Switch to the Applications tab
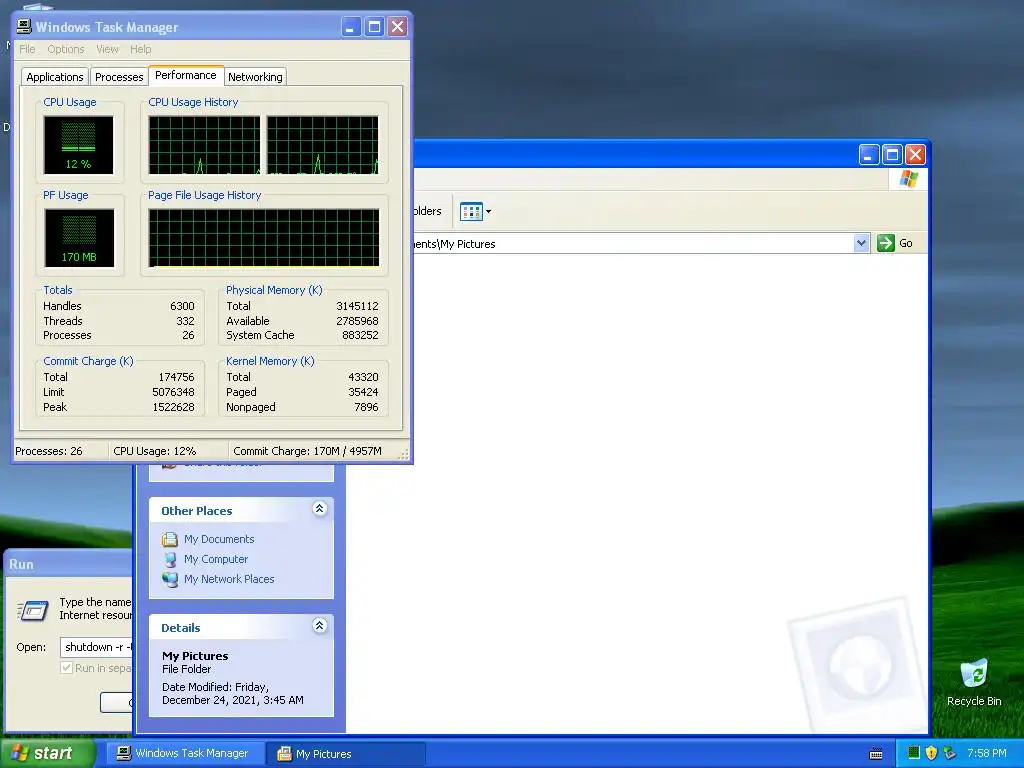Viewport: 1024px width, 768px height. tap(55, 77)
